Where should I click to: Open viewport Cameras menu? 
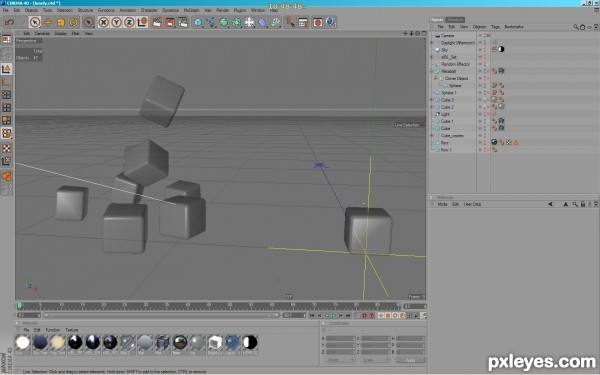tap(42, 33)
